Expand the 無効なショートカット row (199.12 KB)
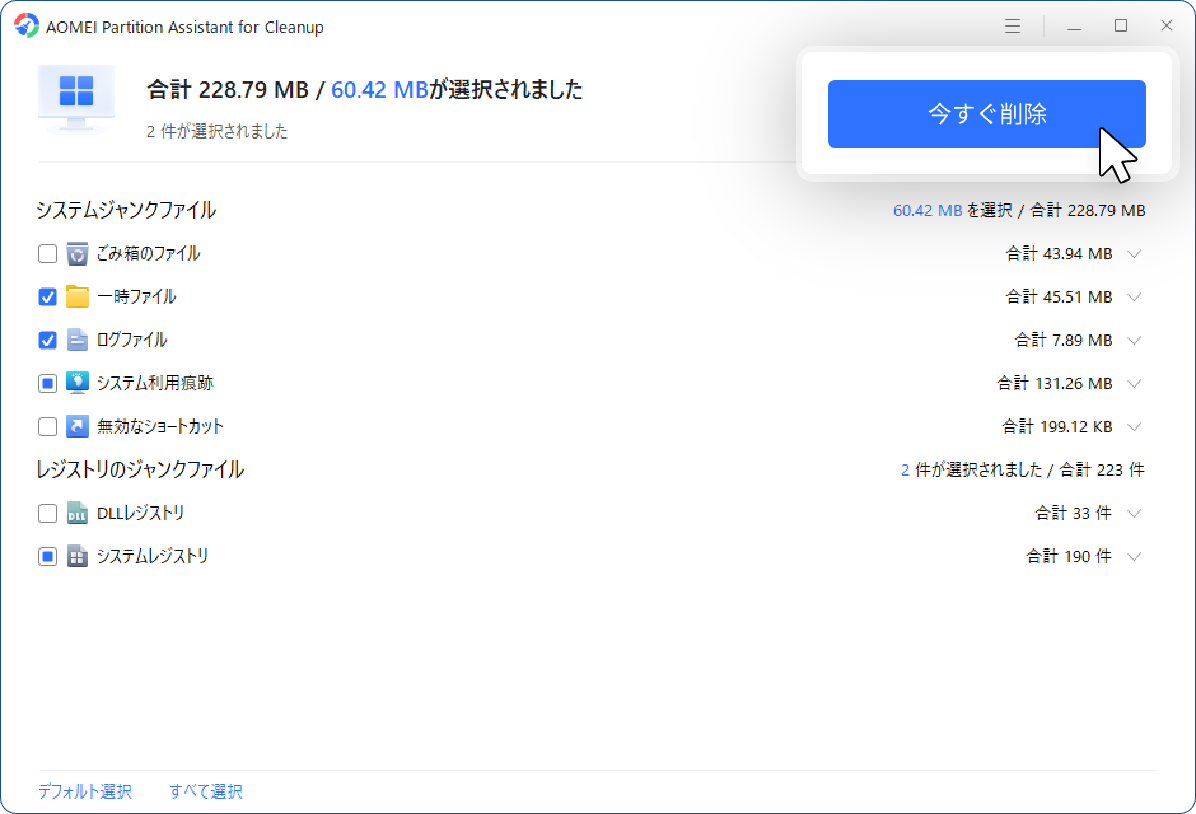 tap(1134, 427)
